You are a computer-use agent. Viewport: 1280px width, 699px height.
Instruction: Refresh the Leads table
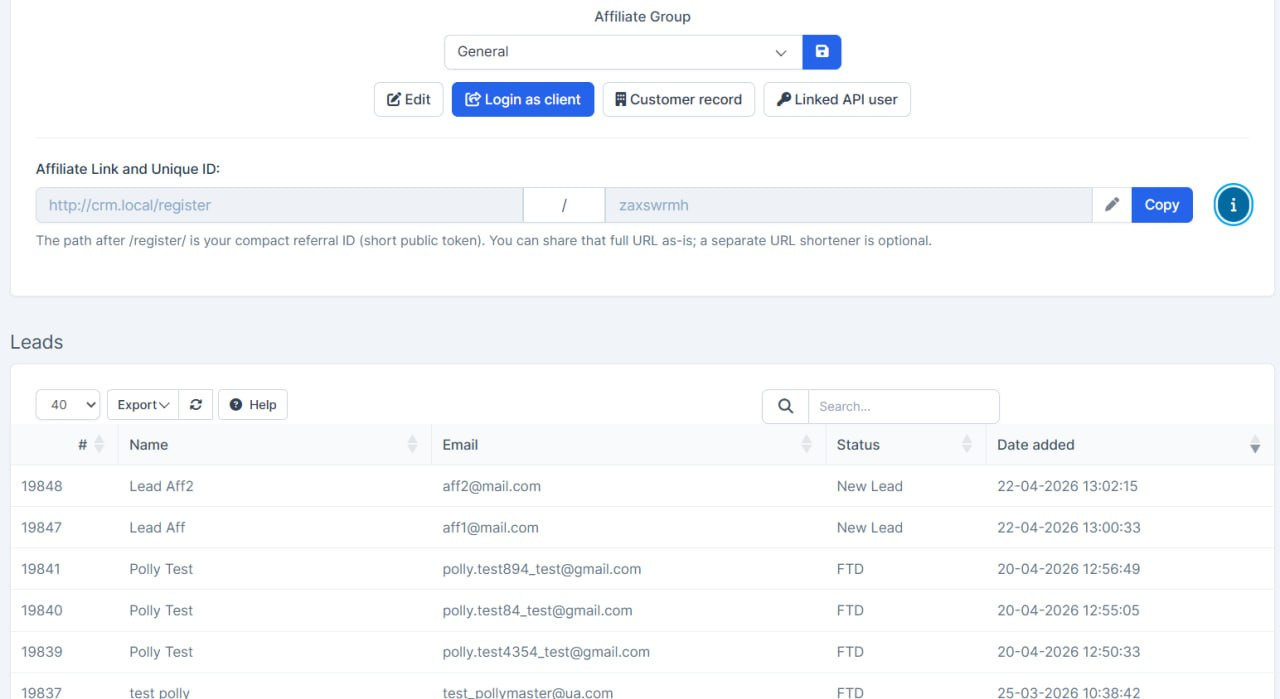tap(196, 405)
